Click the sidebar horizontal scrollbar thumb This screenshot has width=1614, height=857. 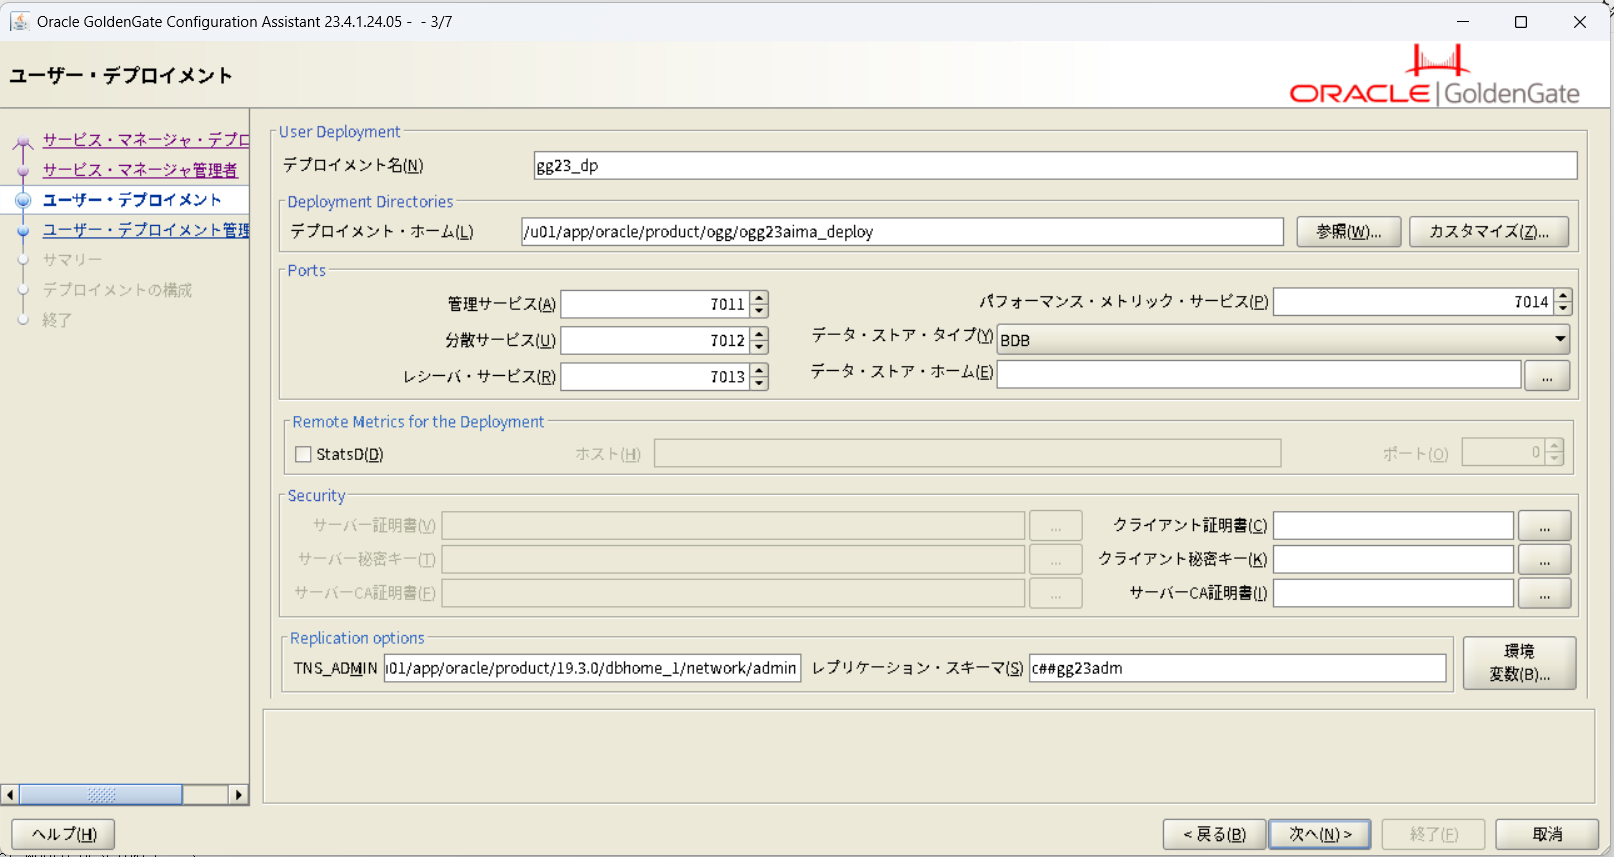pyautogui.click(x=101, y=795)
